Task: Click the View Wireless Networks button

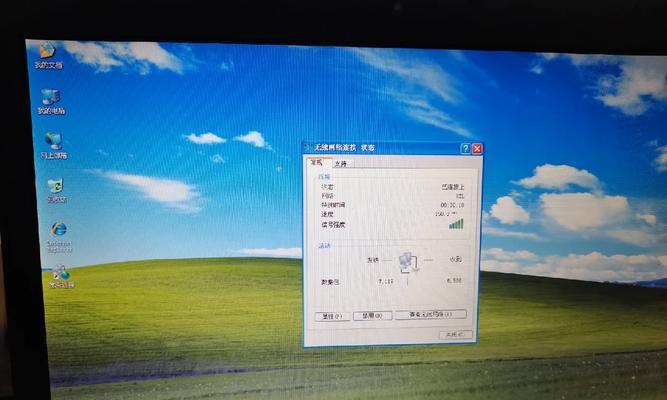Action: point(430,314)
